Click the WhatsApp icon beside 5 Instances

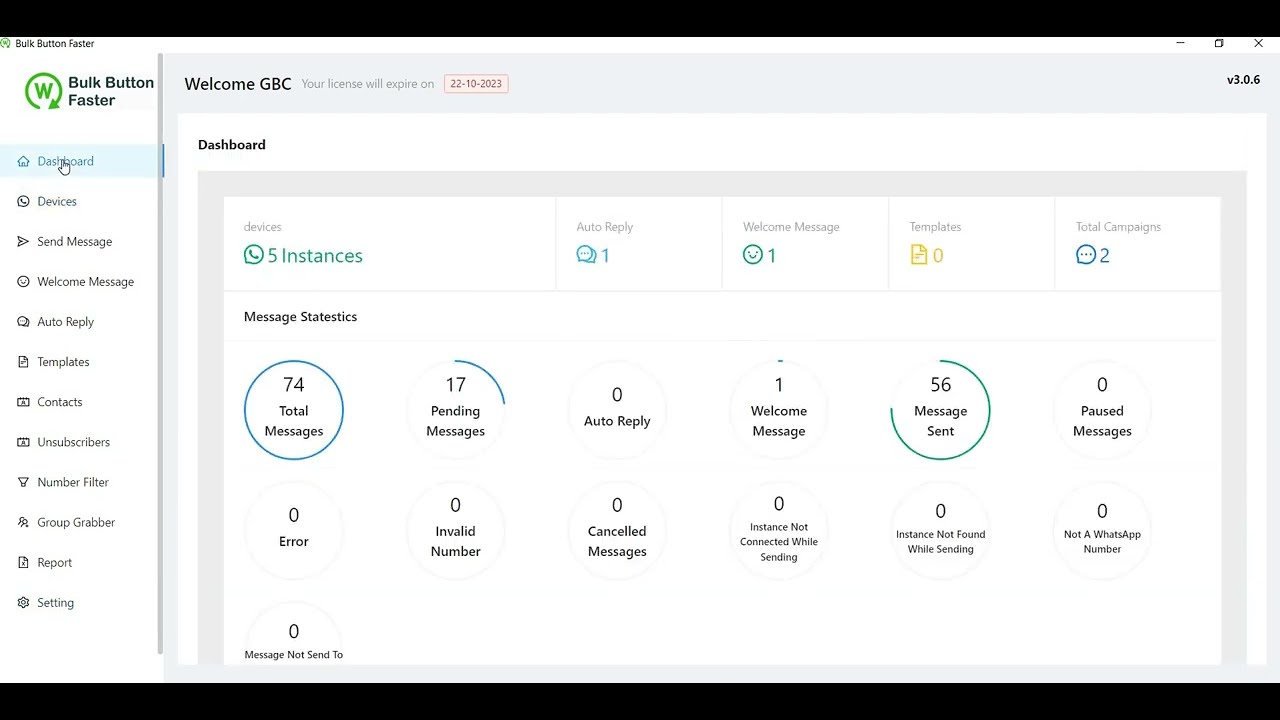tap(254, 255)
